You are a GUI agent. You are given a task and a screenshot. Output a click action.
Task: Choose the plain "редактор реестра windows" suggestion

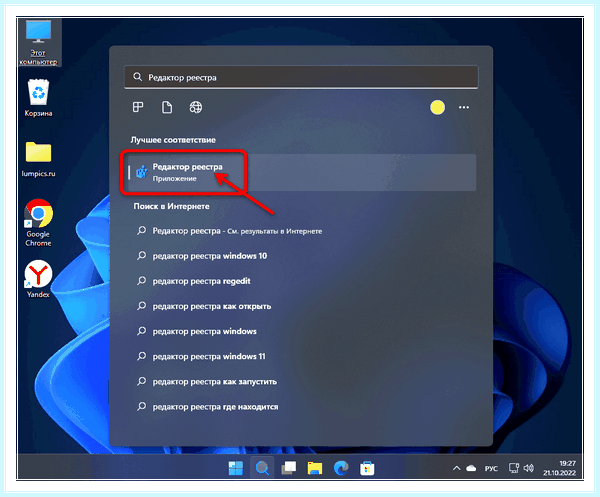click(204, 331)
